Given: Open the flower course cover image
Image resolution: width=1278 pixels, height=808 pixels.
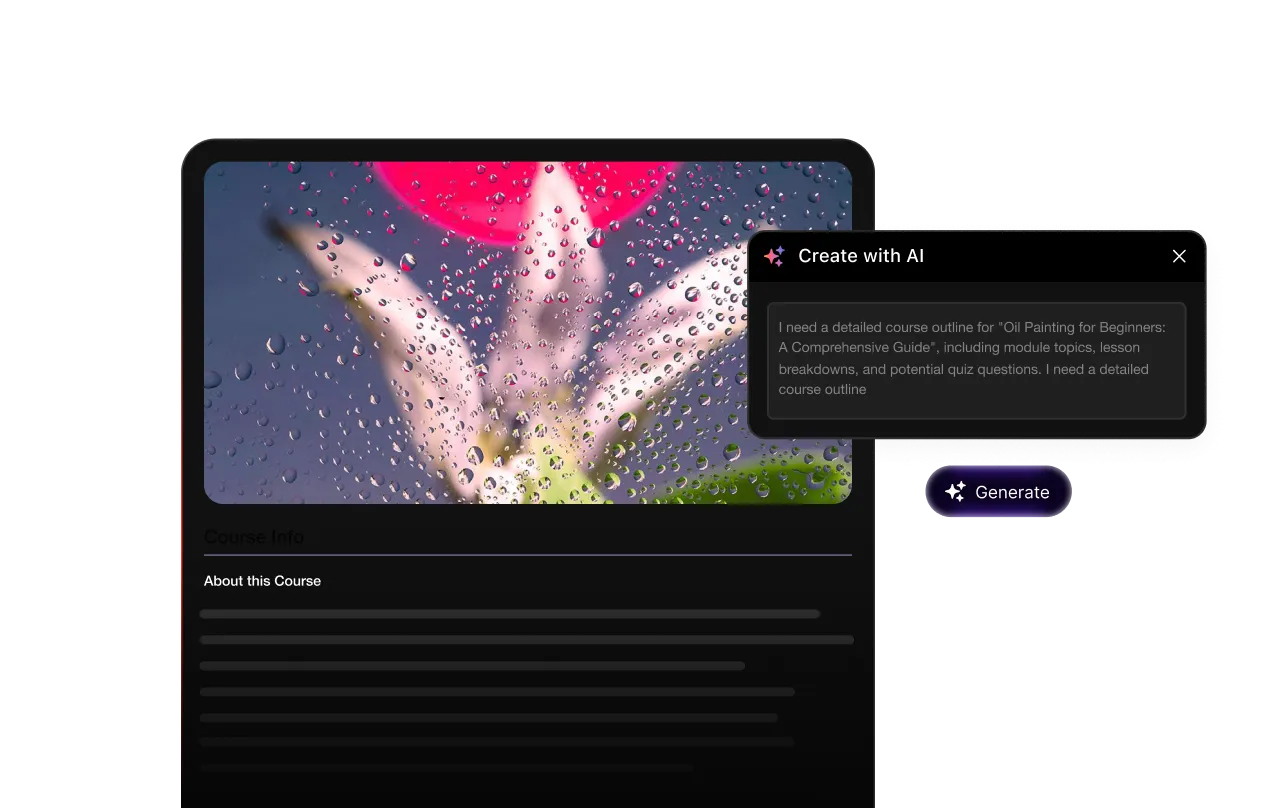Looking at the screenshot, I should [x=528, y=332].
